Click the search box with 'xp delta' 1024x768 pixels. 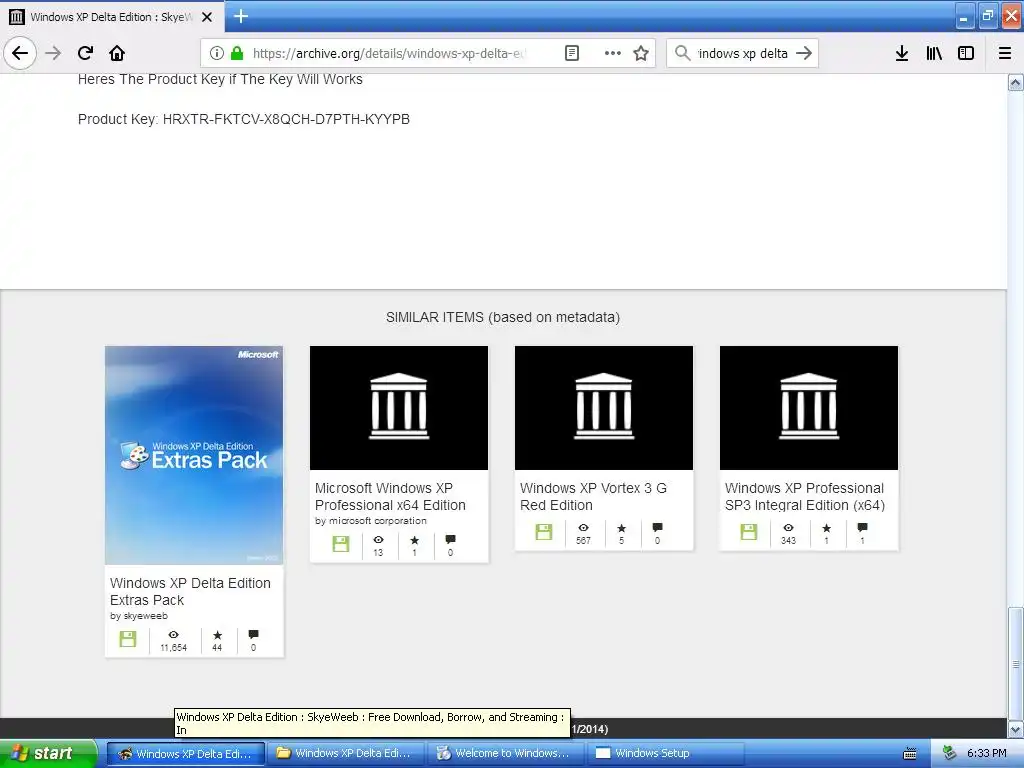point(743,53)
